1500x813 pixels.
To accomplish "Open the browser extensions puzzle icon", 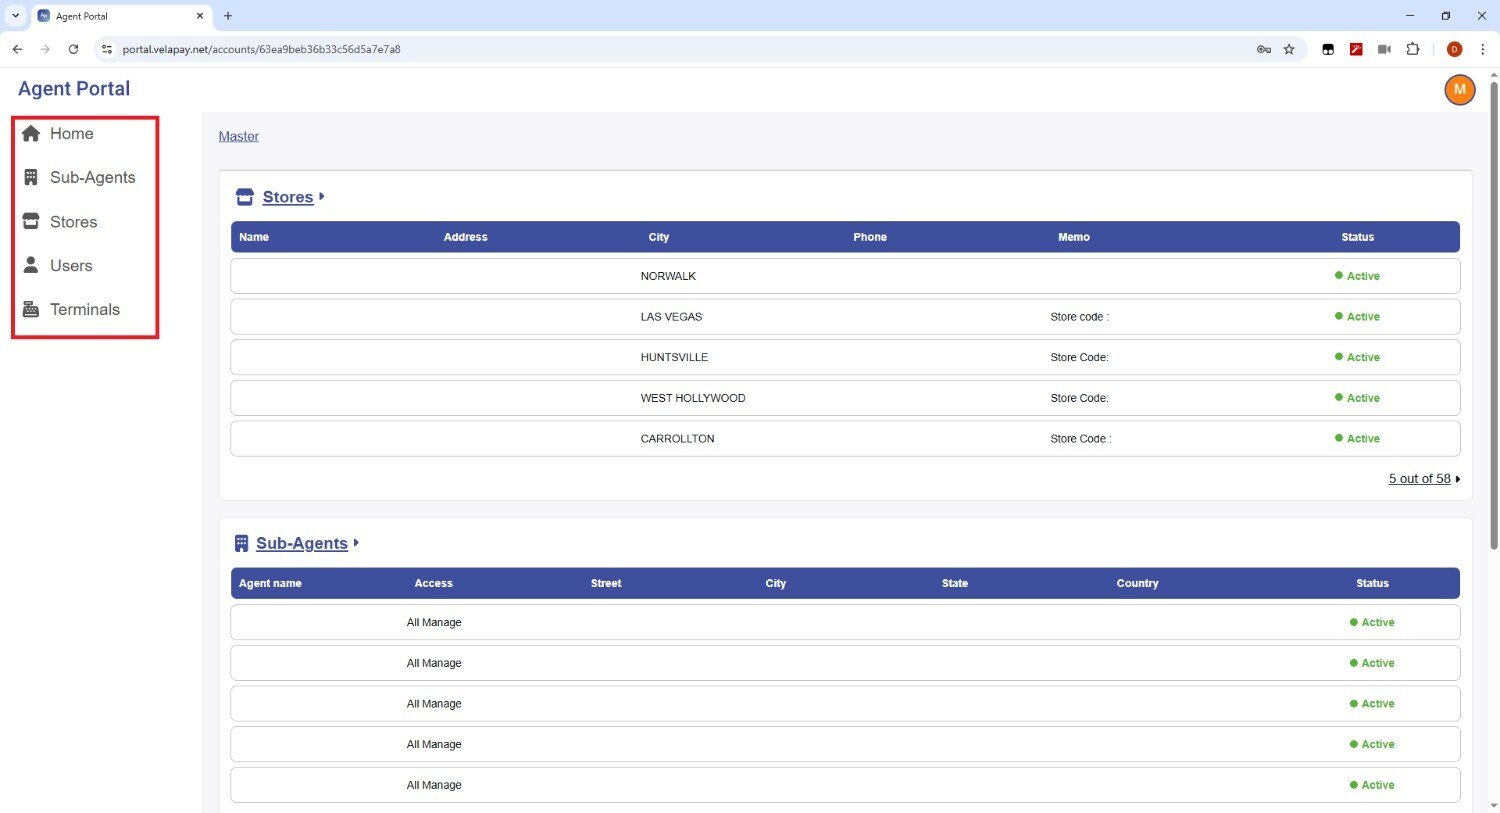I will (x=1412, y=49).
